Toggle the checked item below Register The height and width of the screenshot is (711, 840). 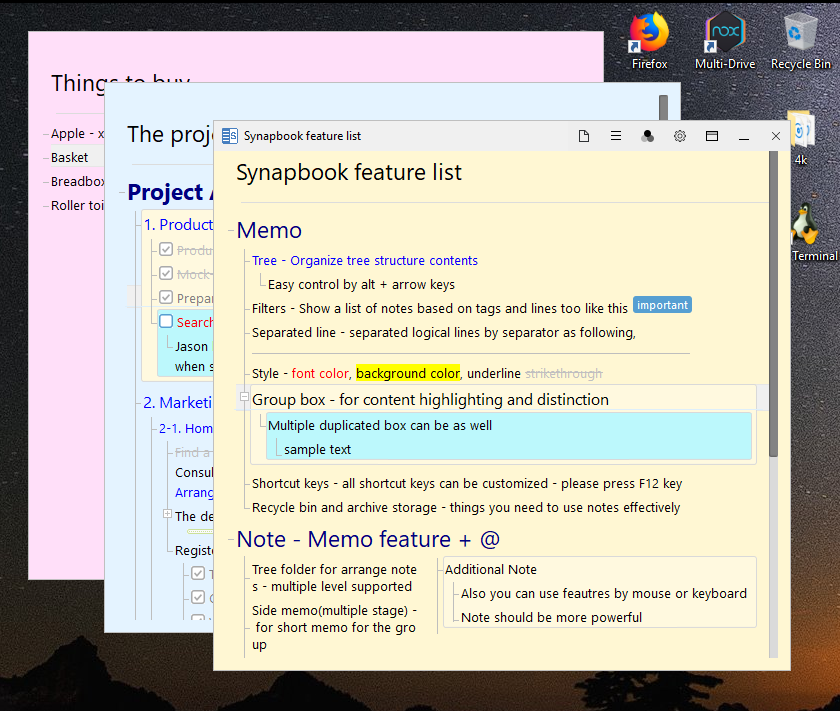pyautogui.click(x=197, y=573)
